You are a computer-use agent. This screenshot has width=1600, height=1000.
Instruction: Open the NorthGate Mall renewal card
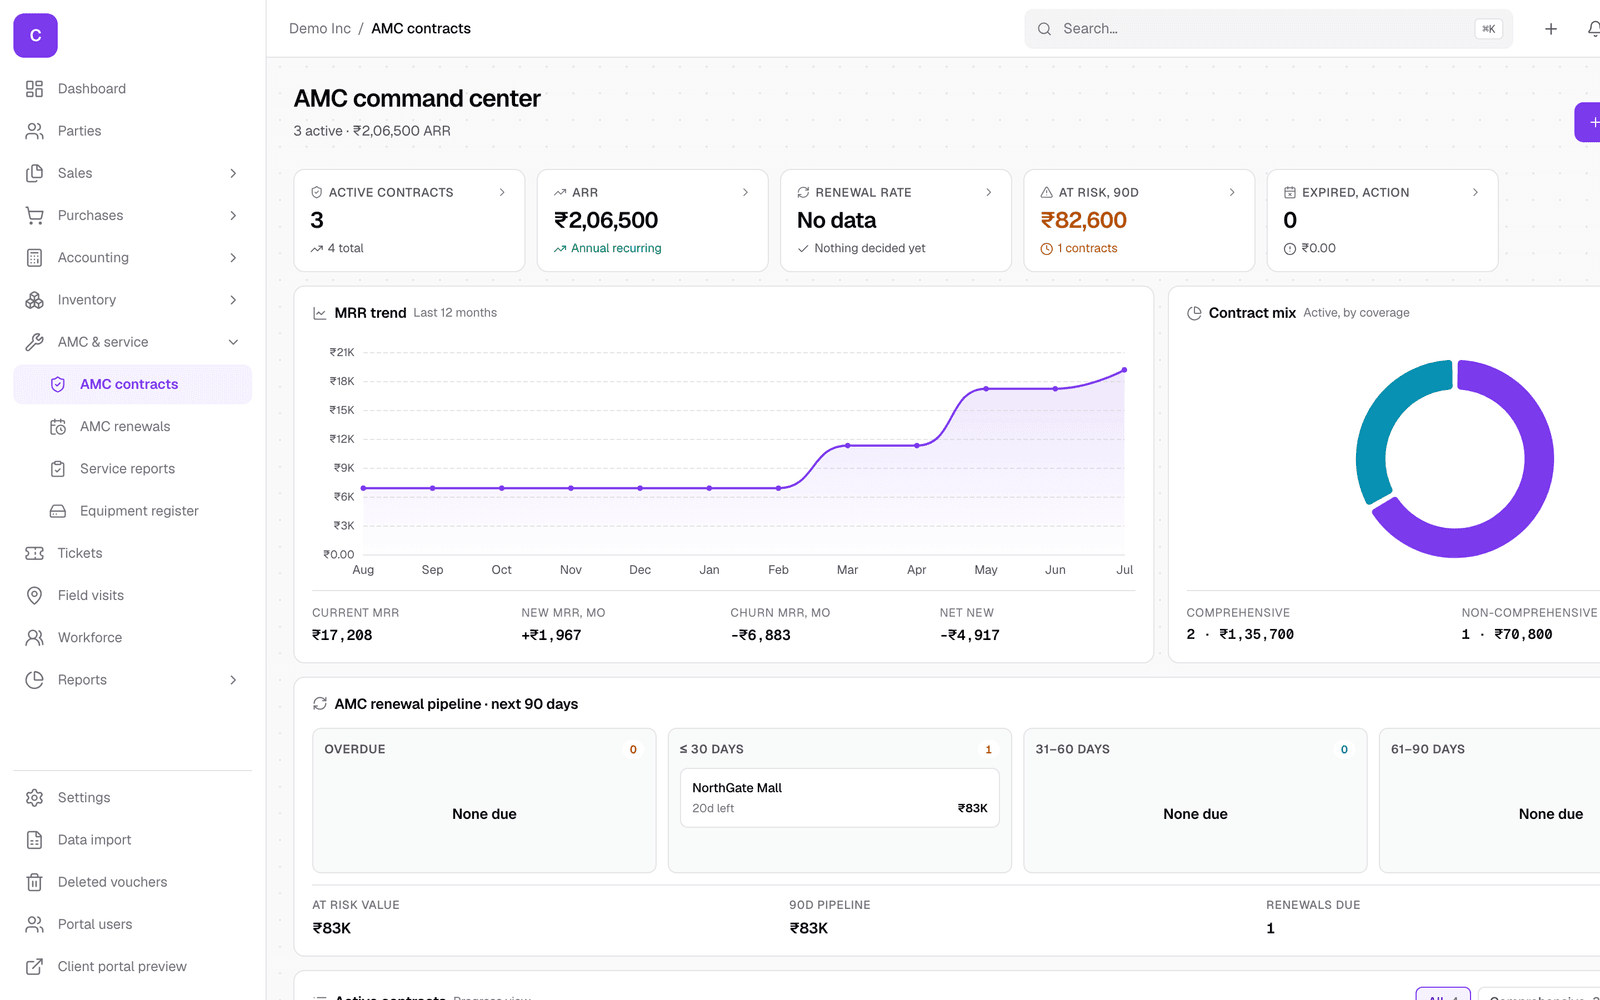click(x=840, y=798)
